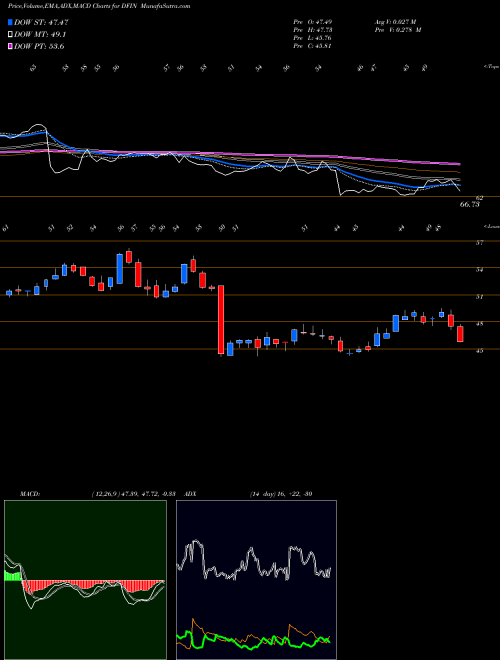Click the 'Pre C: 45.81' value
This screenshot has width=500, height=660.
[x=313, y=46]
